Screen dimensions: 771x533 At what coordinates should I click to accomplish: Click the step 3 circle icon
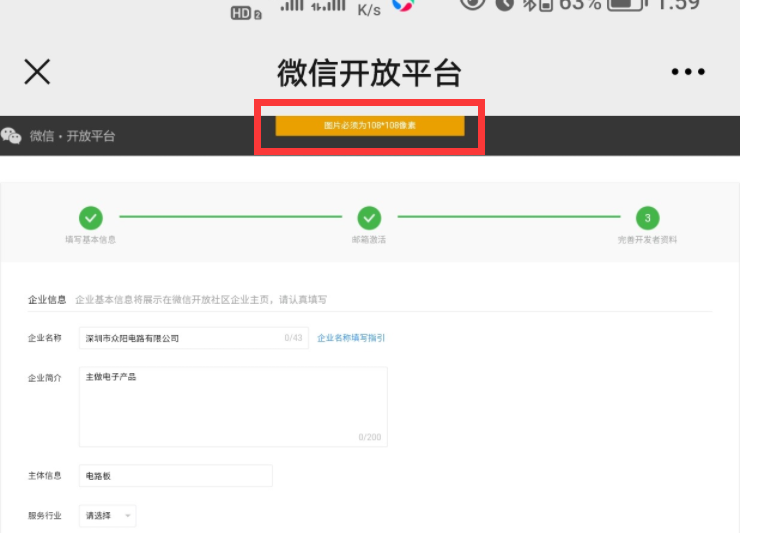tap(648, 218)
